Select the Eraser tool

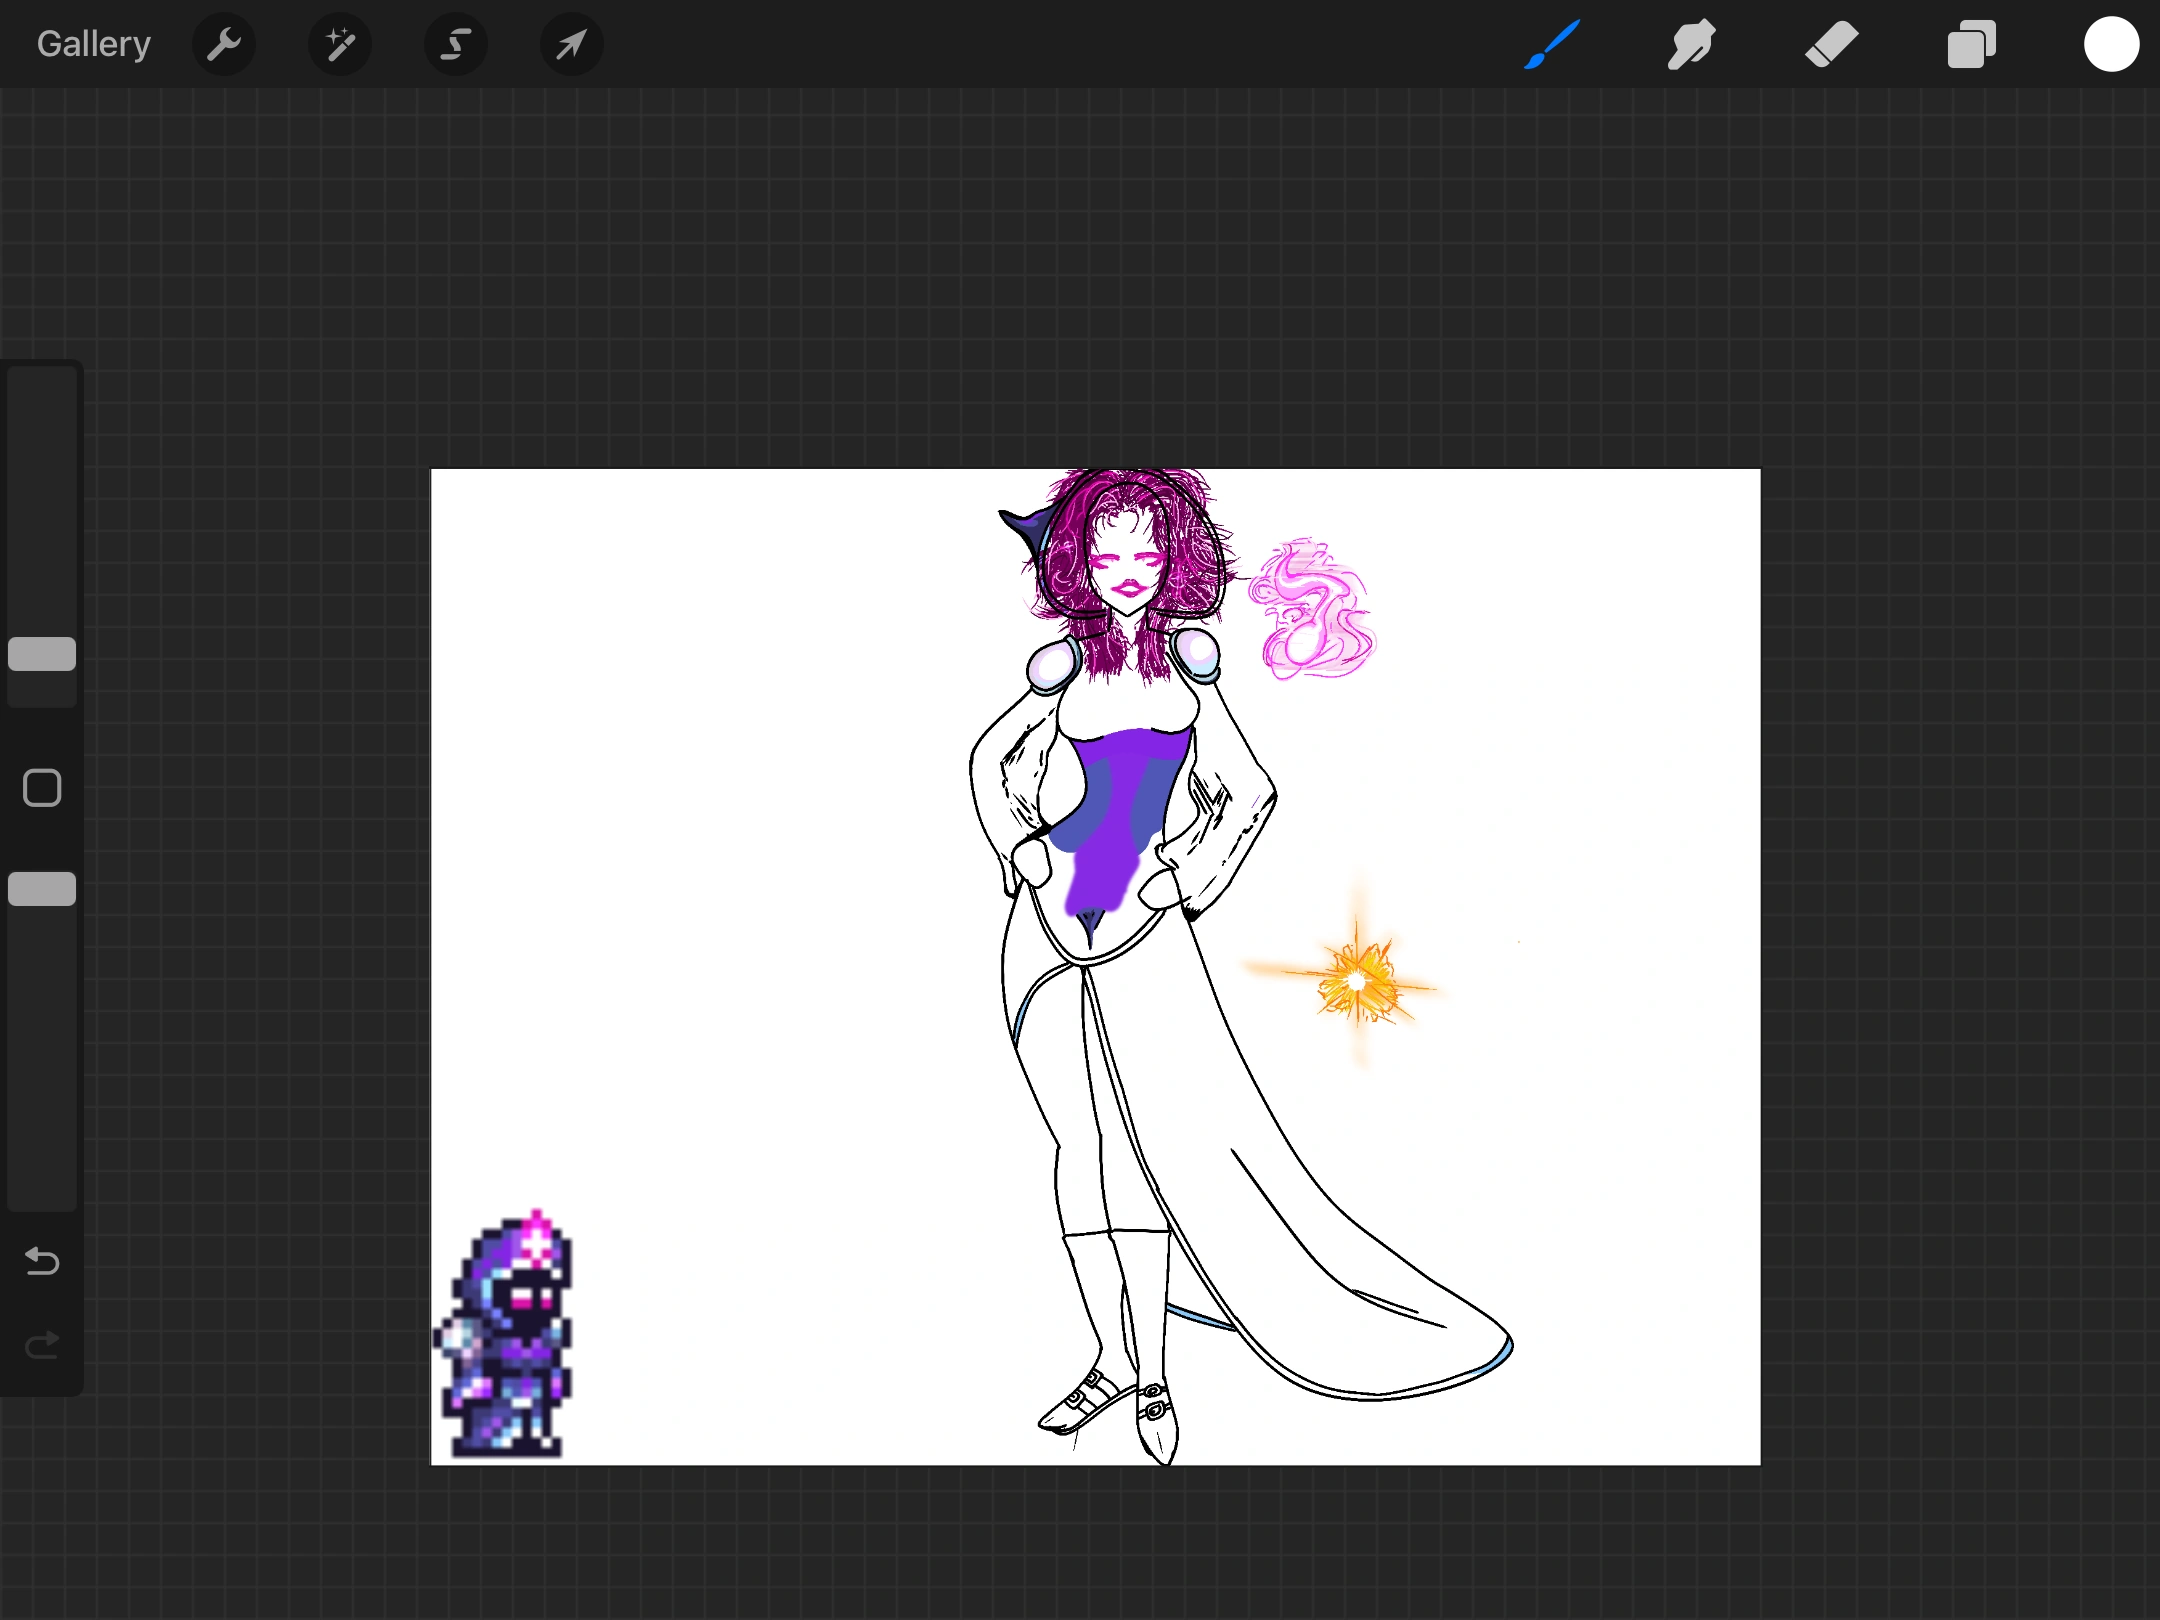1831,44
